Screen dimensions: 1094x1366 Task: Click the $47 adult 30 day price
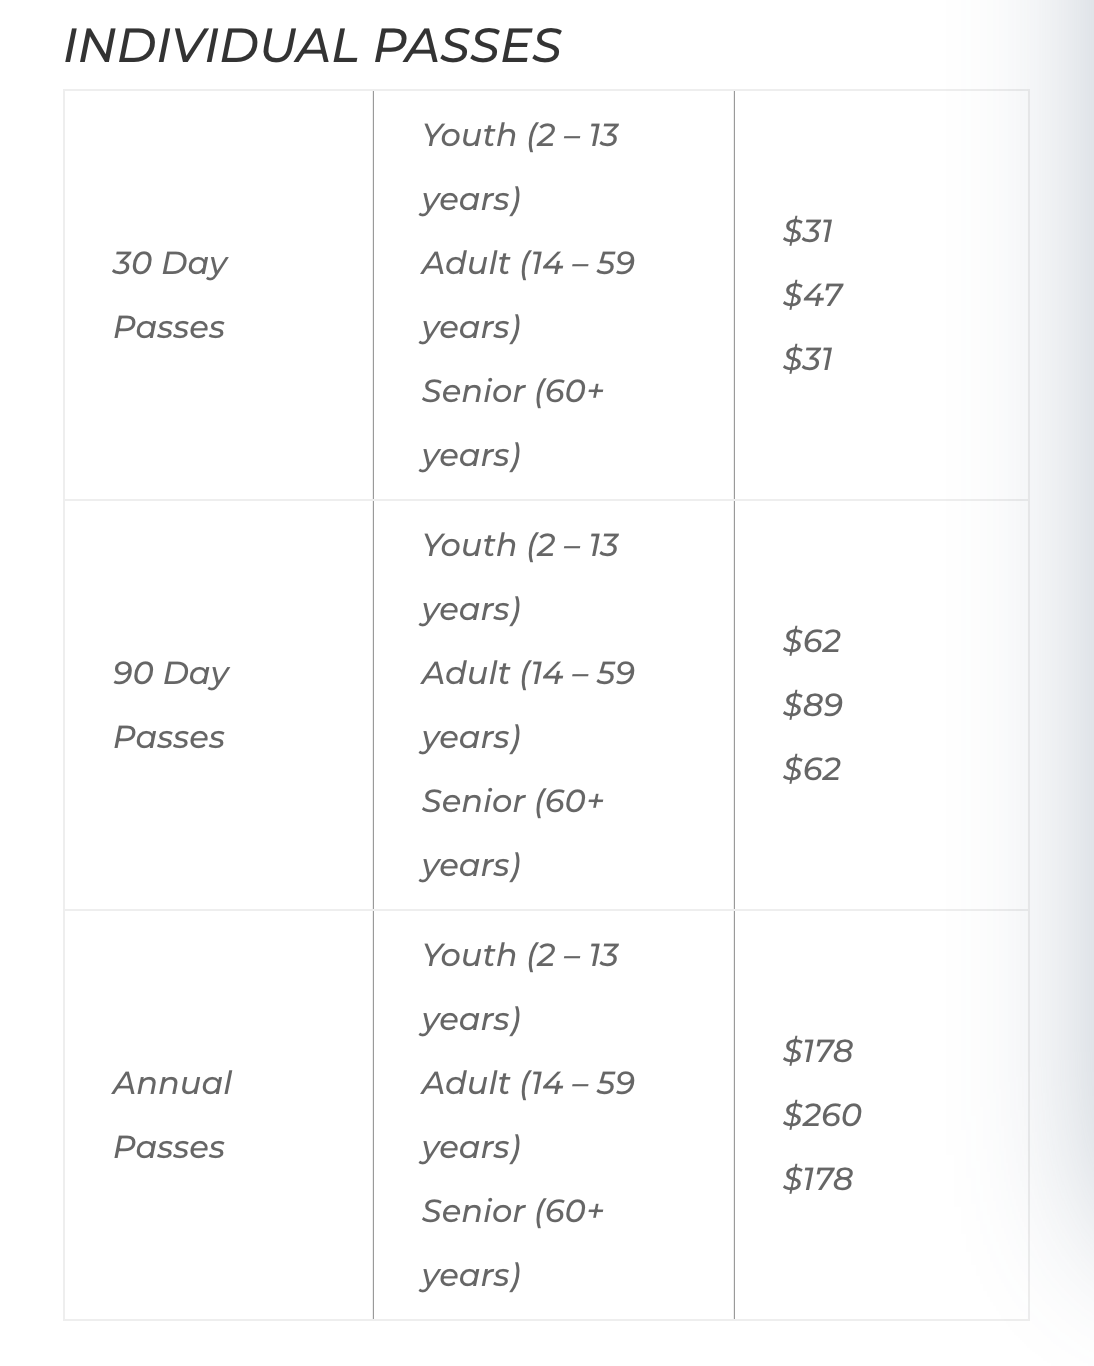[x=812, y=295]
